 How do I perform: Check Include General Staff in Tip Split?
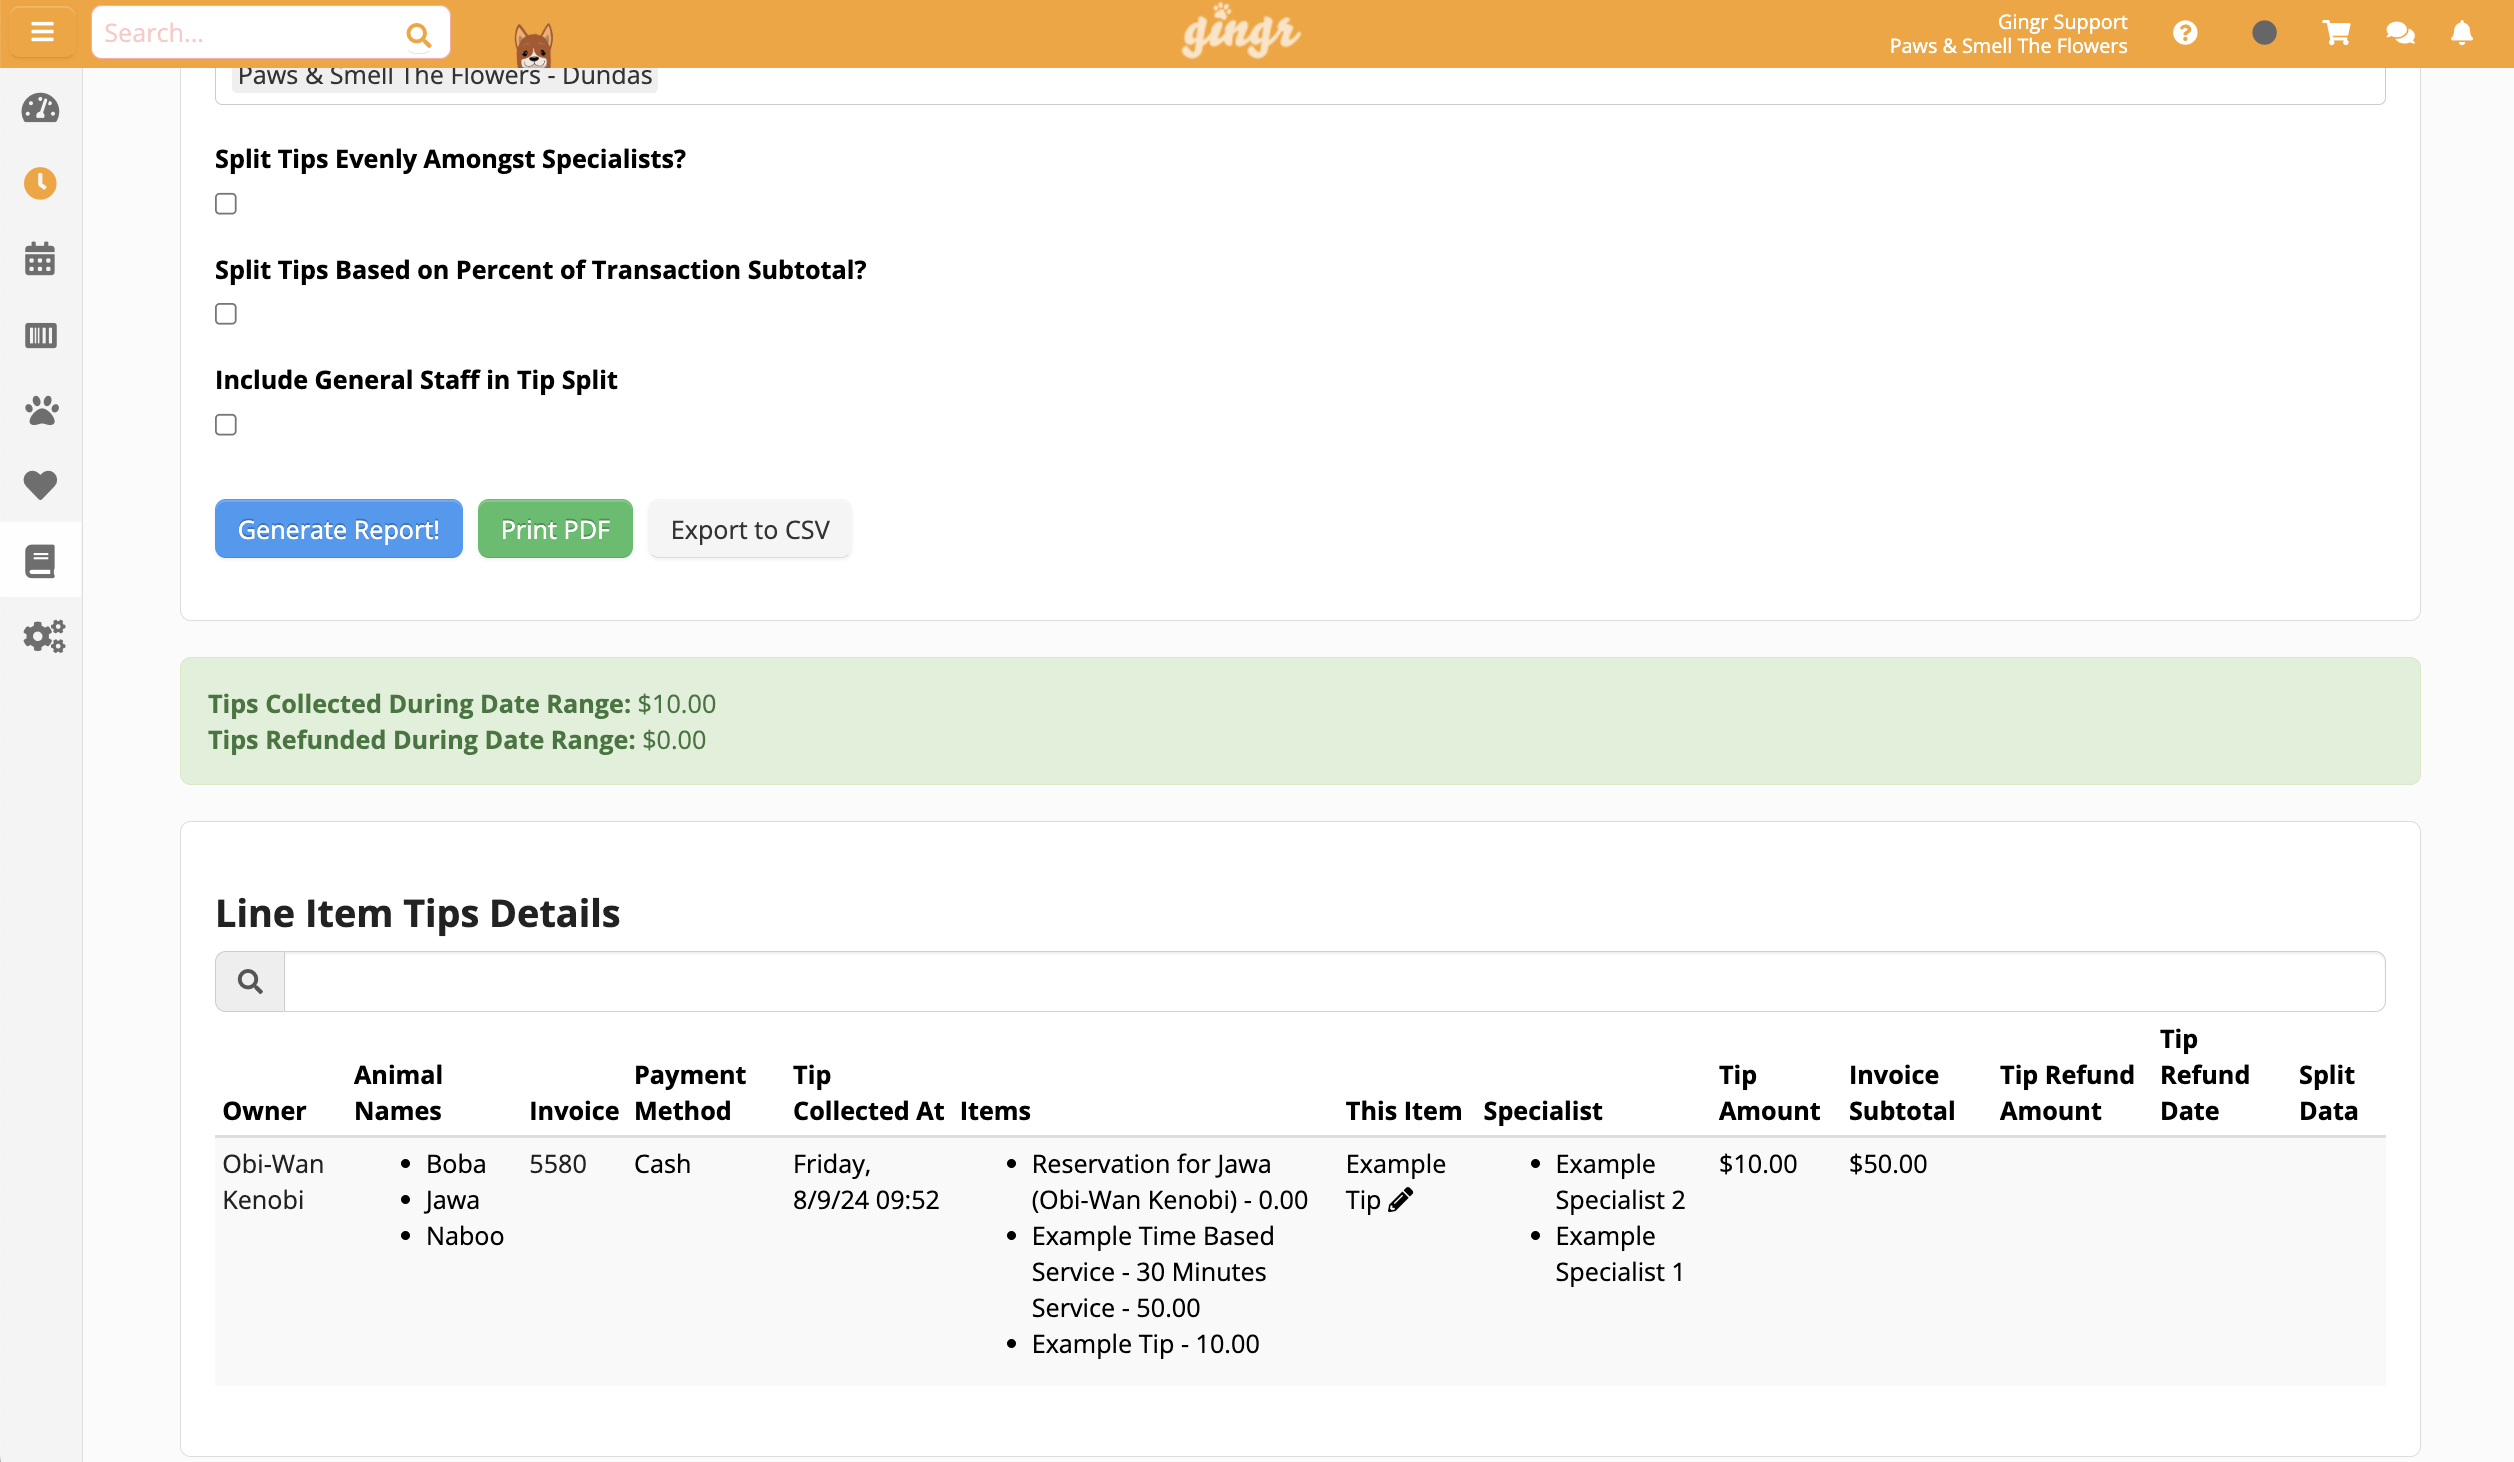[x=225, y=424]
